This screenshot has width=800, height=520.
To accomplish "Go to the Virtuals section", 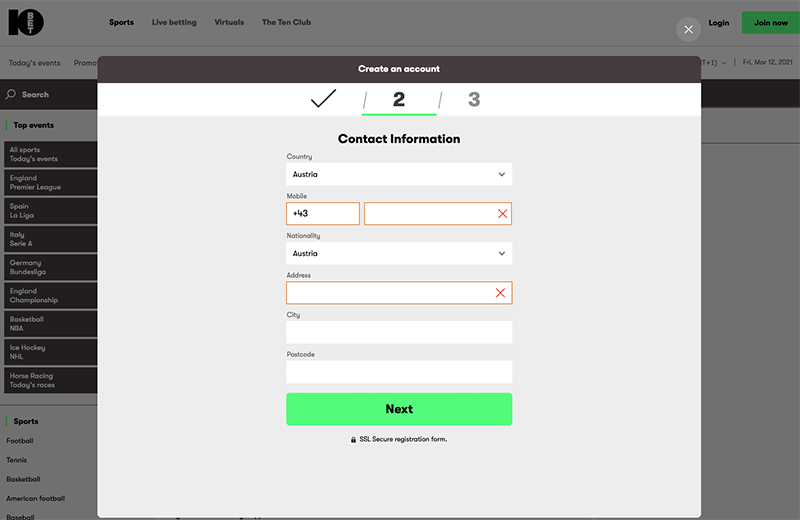I will pyautogui.click(x=229, y=22).
